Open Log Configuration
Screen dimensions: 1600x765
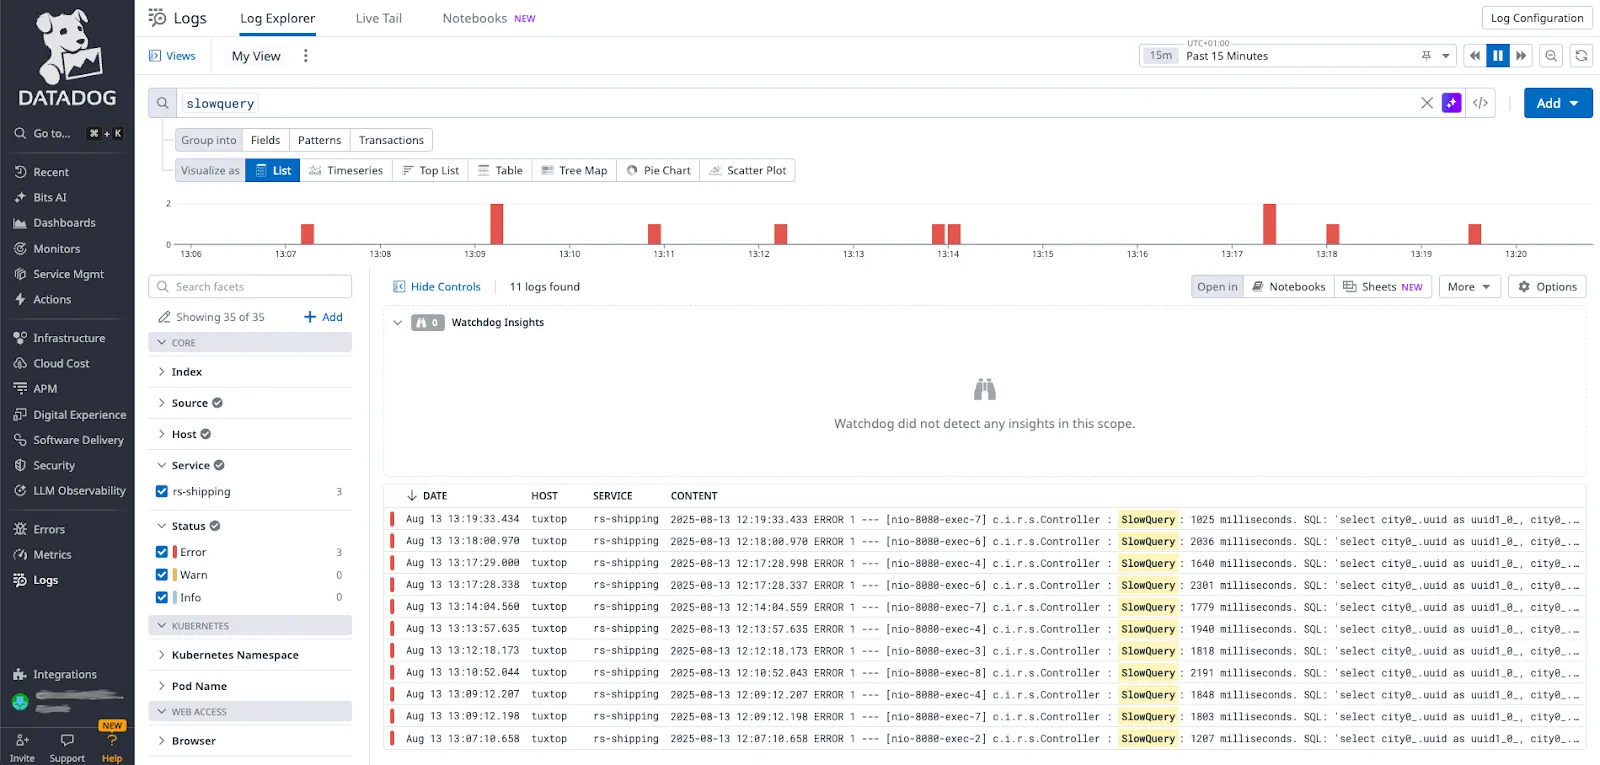coord(1537,18)
